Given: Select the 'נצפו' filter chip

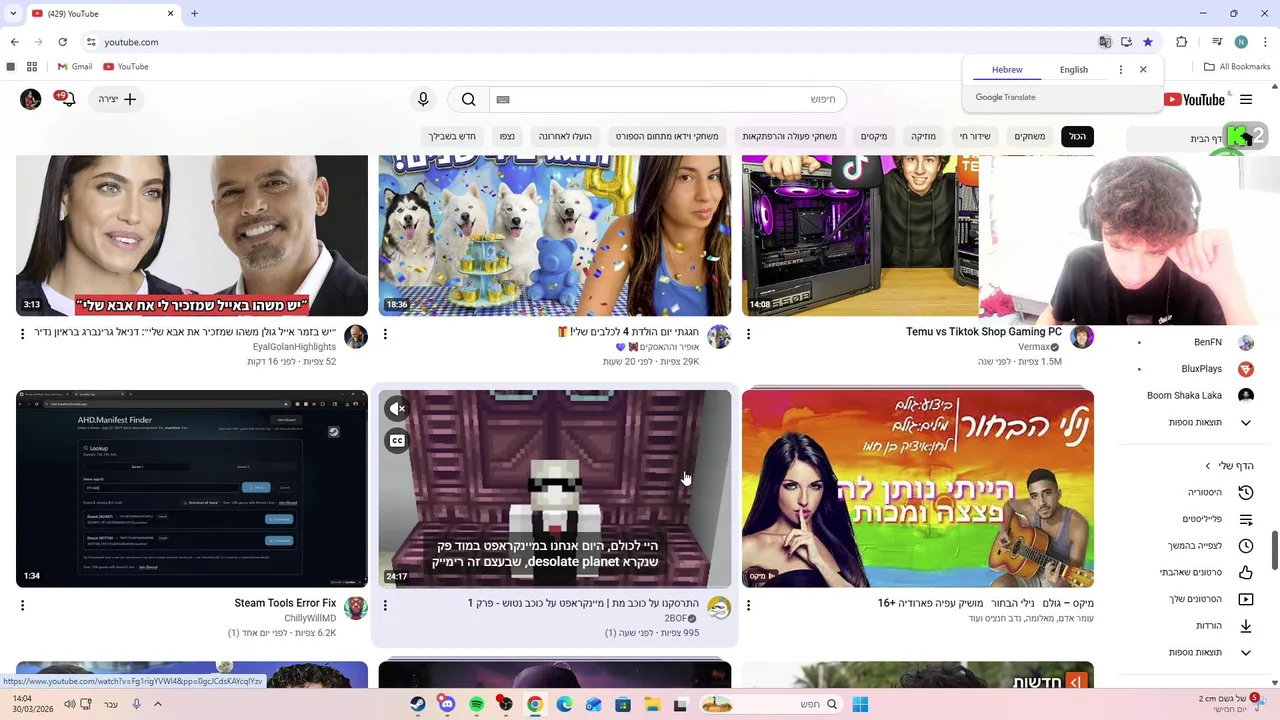Looking at the screenshot, I should coord(507,136).
